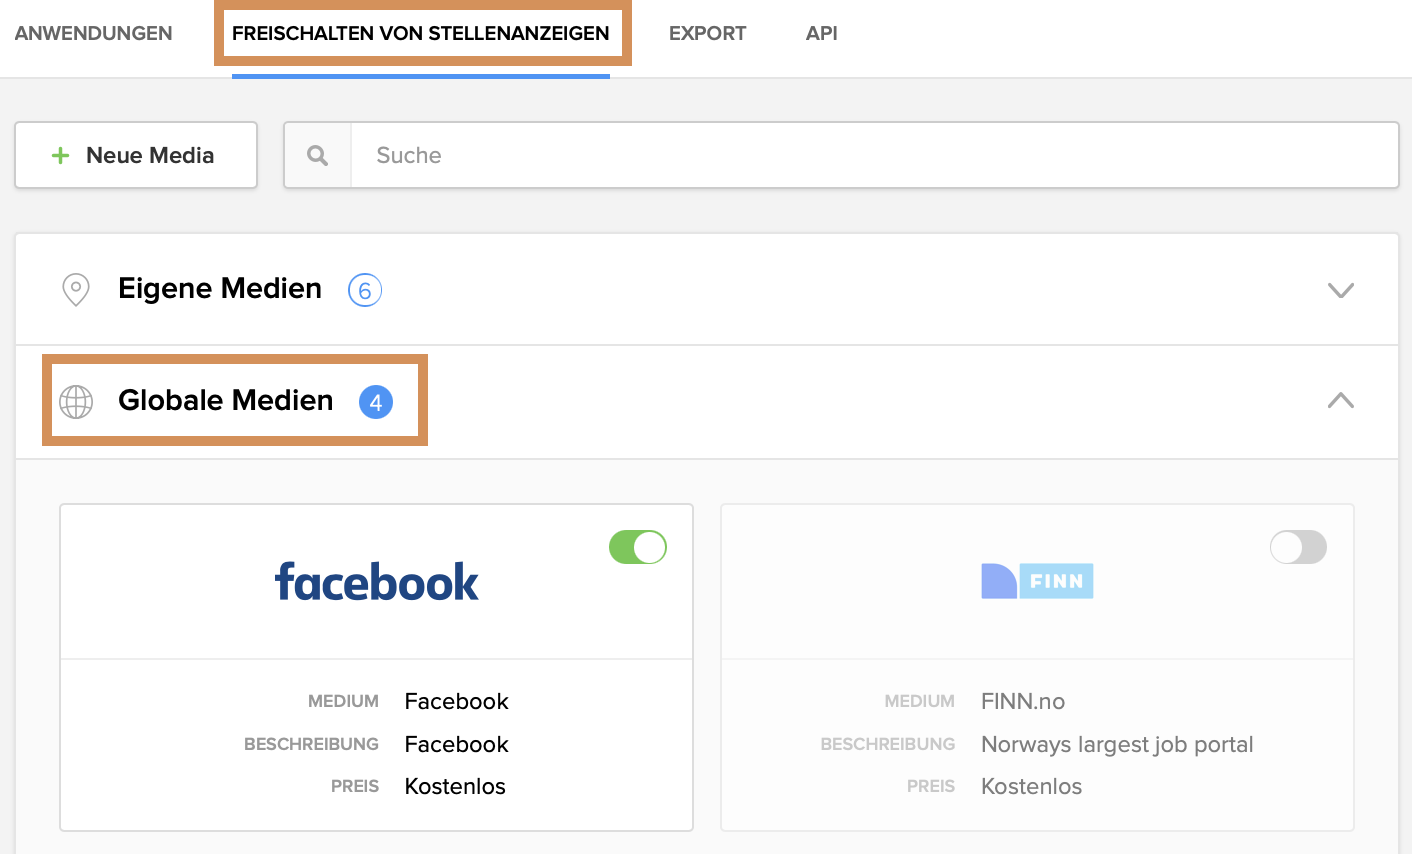Switch to the Export tab
Image resolution: width=1412 pixels, height=854 pixels.
tap(707, 33)
